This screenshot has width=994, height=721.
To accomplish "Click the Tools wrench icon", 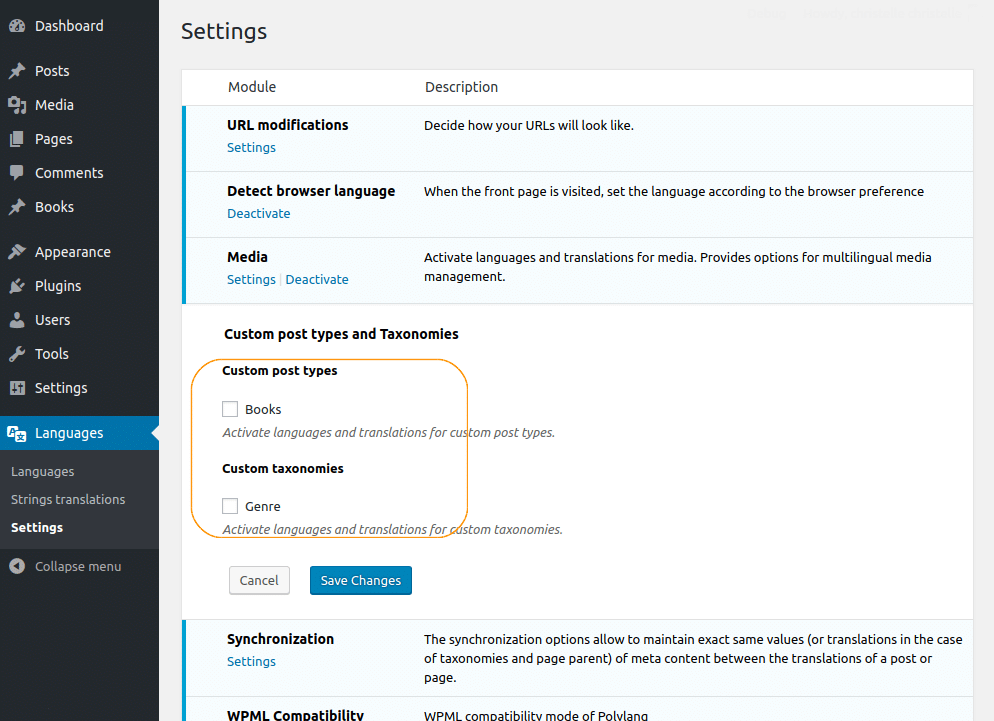I will [x=17, y=354].
